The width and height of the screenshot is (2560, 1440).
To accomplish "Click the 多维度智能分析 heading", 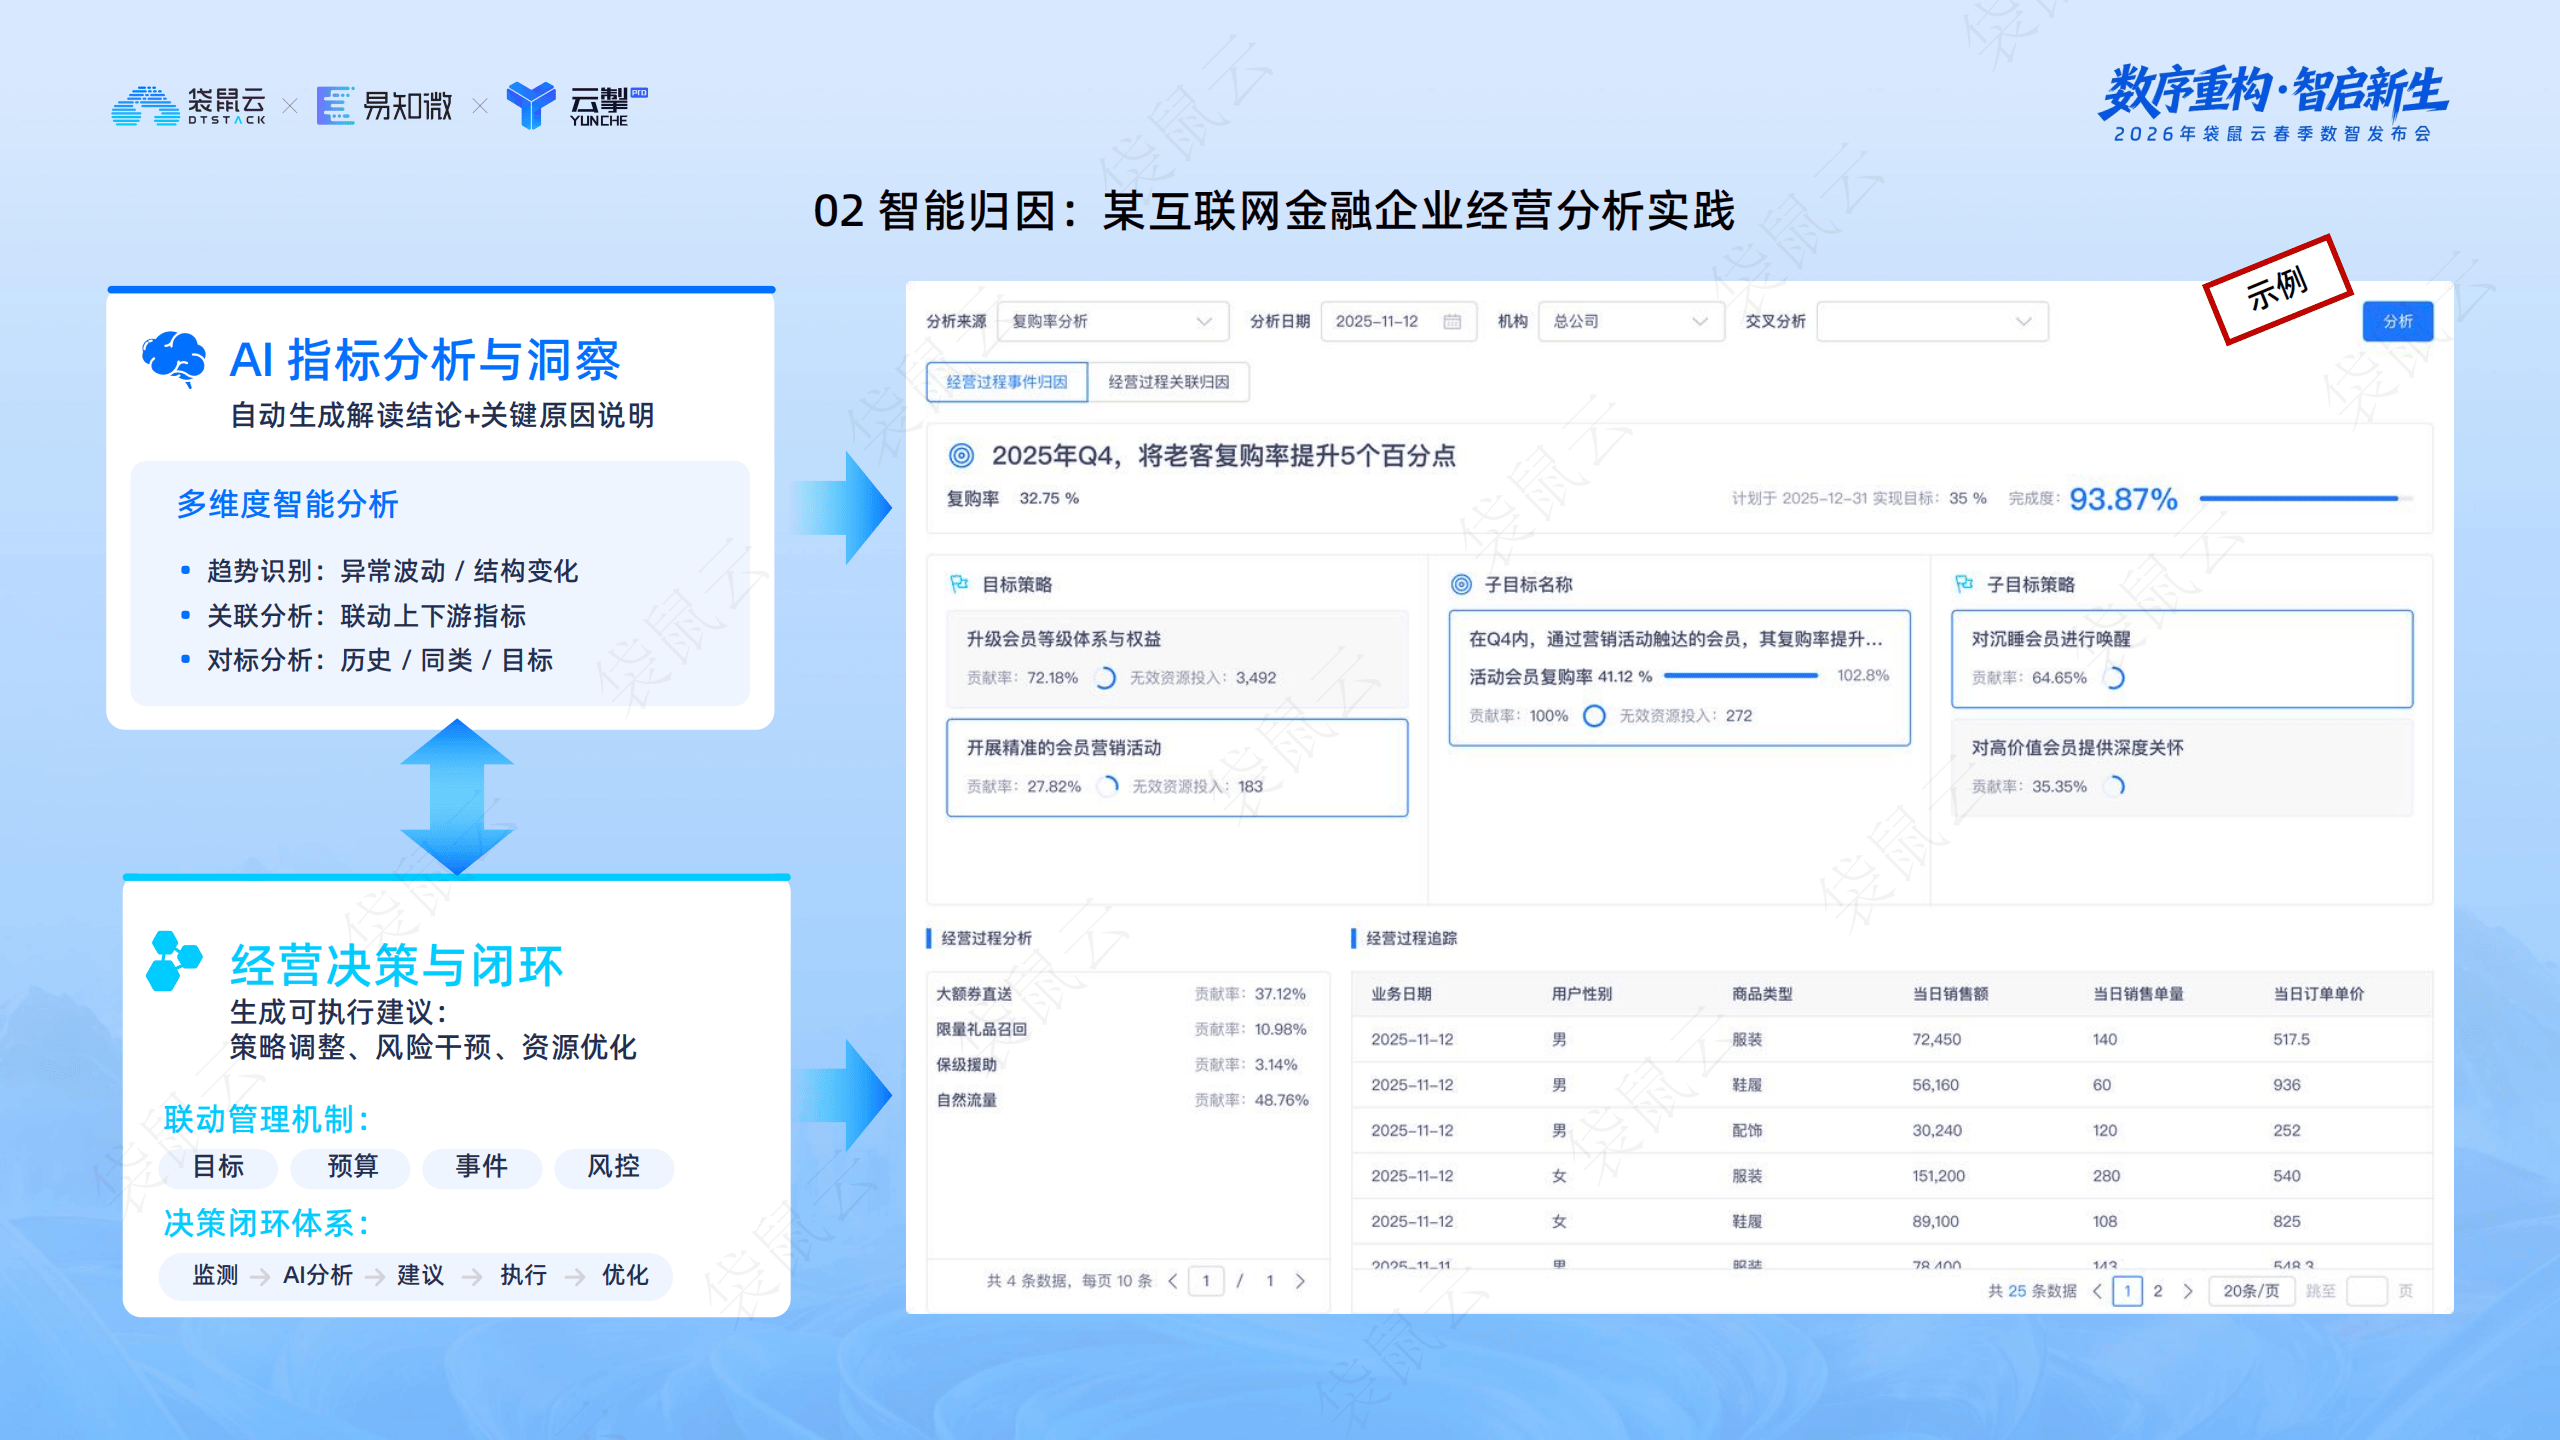I will 287,504.
